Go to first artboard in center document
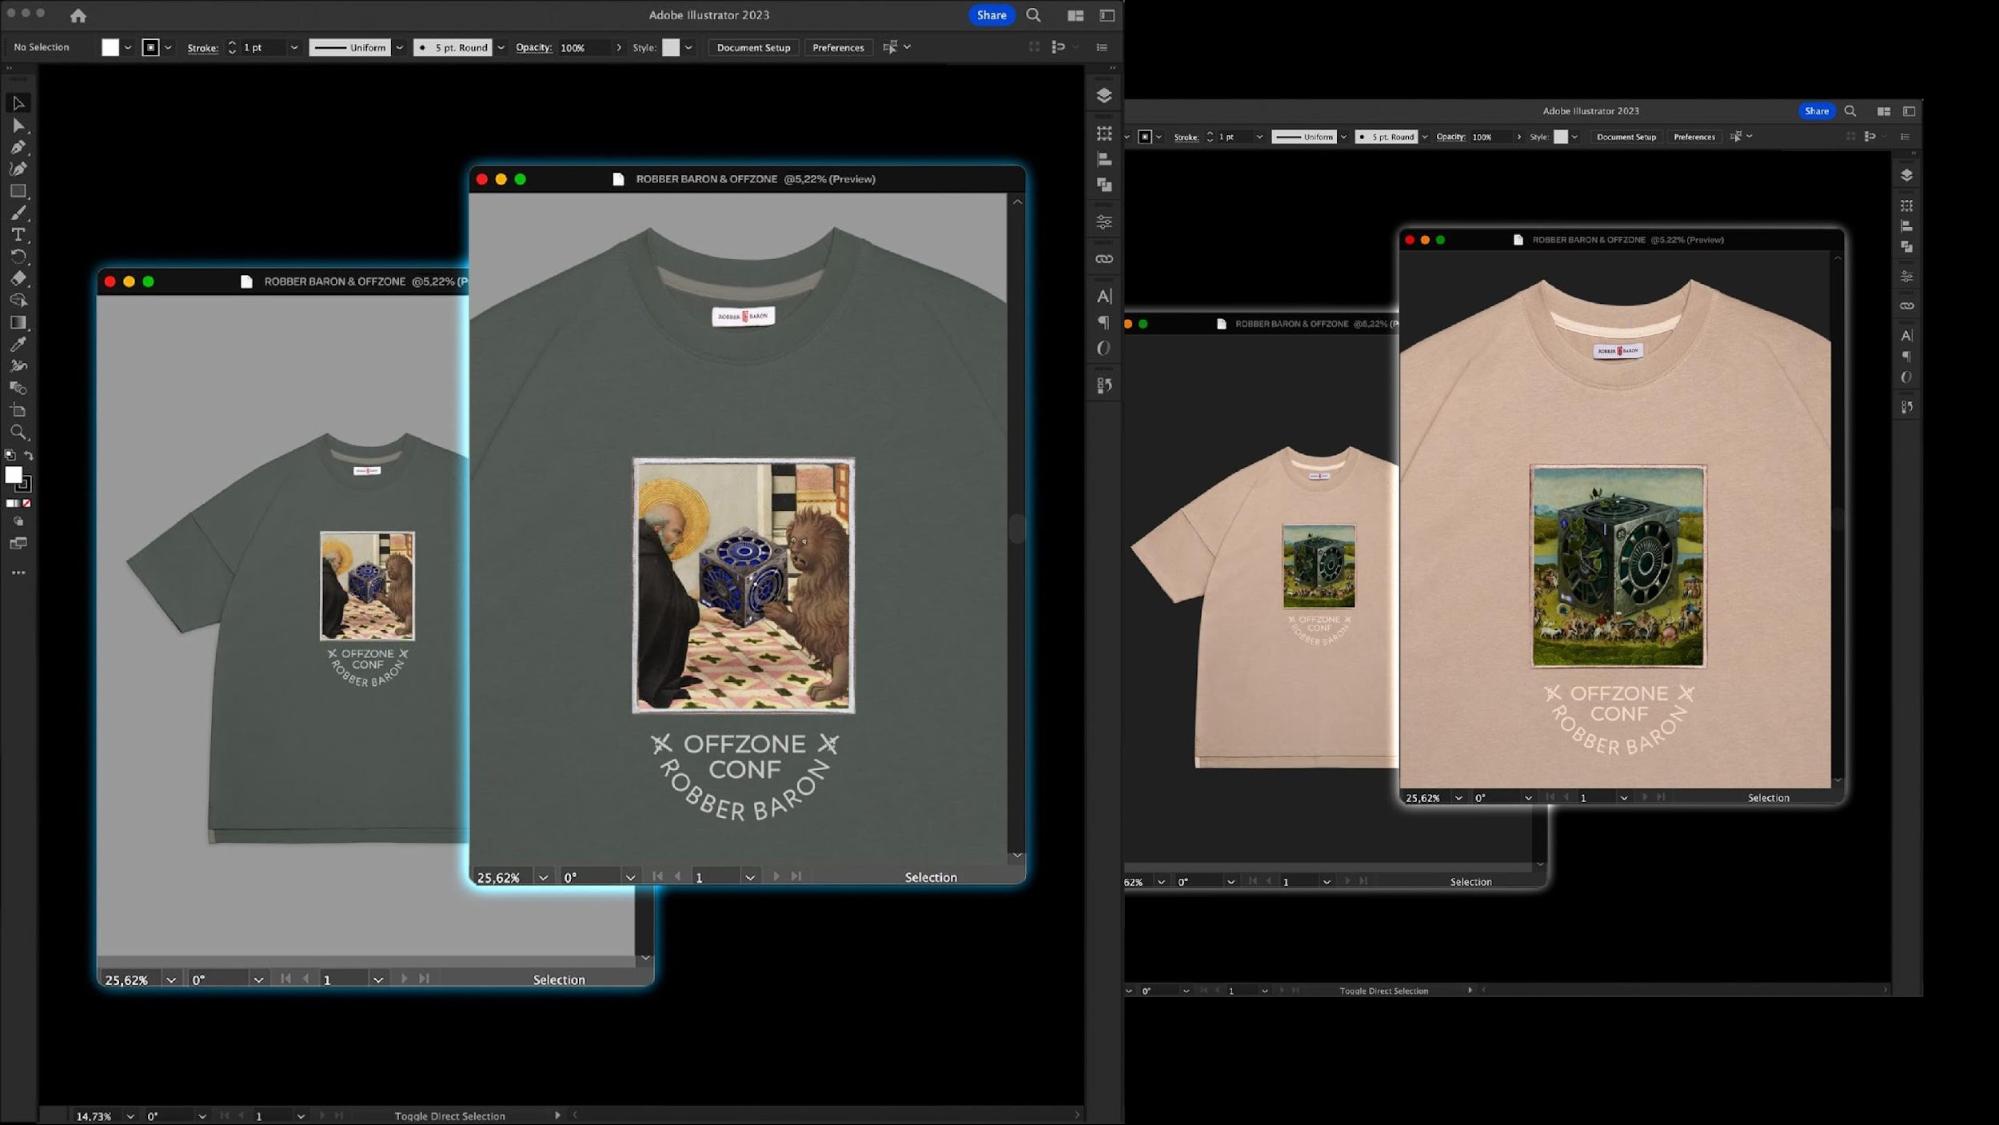 coord(657,877)
